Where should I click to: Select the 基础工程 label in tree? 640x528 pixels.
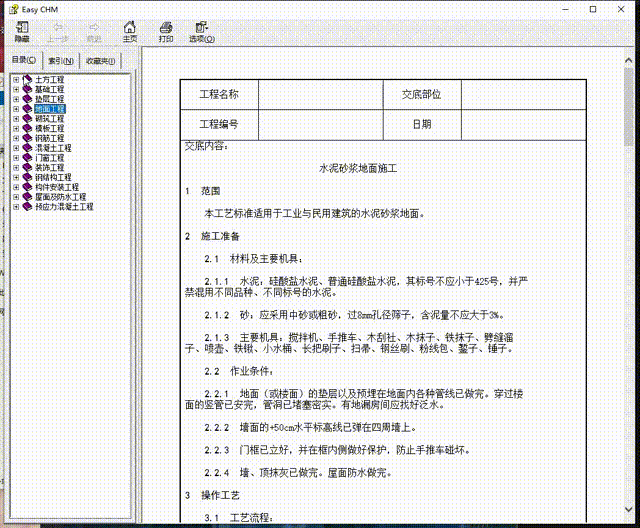tap(49, 89)
